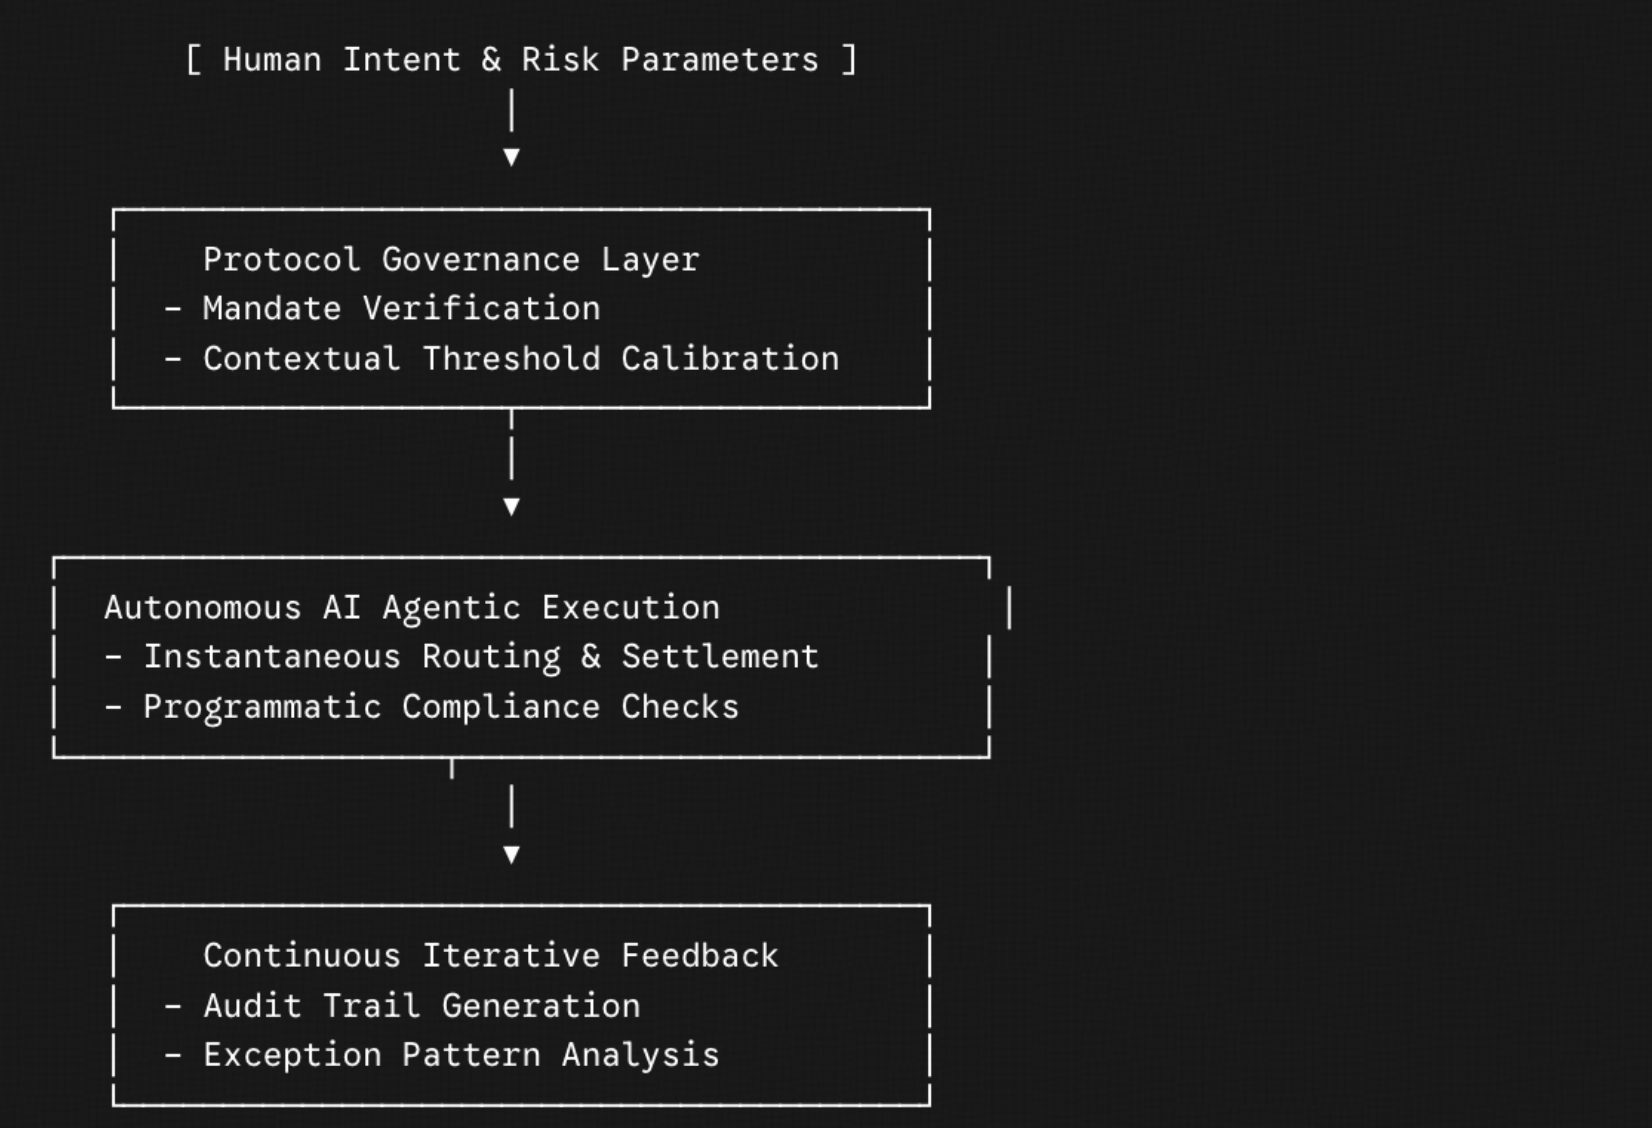Click the arrowhead below Agentic Execution box

point(511,854)
